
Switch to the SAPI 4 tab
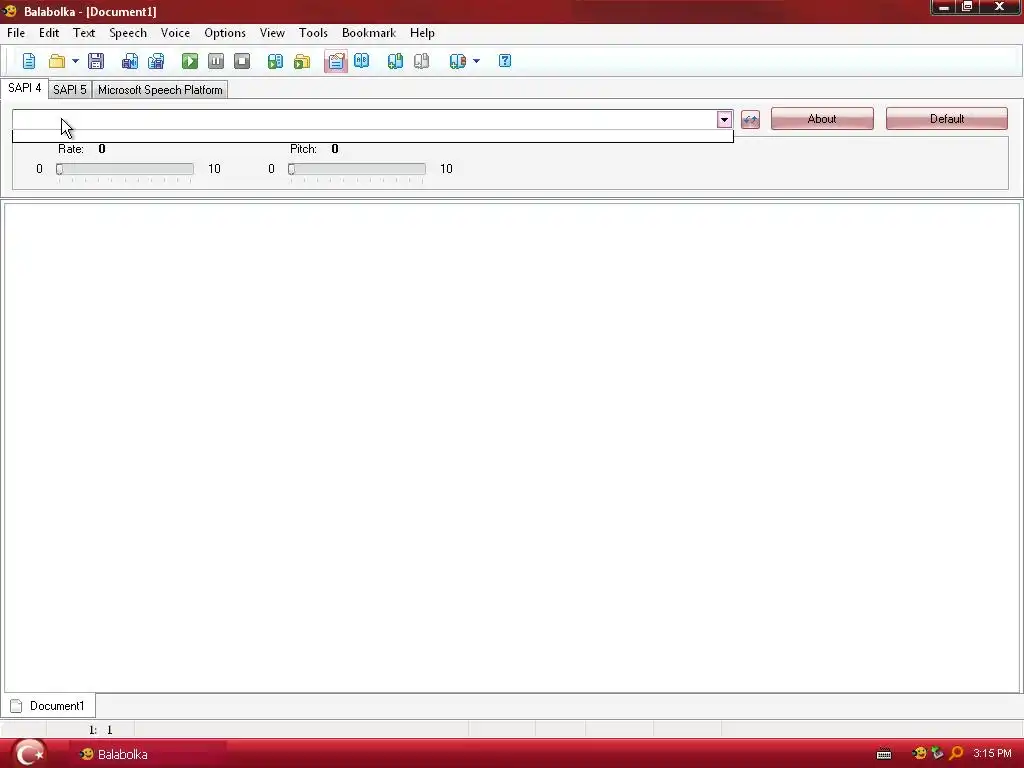(25, 88)
